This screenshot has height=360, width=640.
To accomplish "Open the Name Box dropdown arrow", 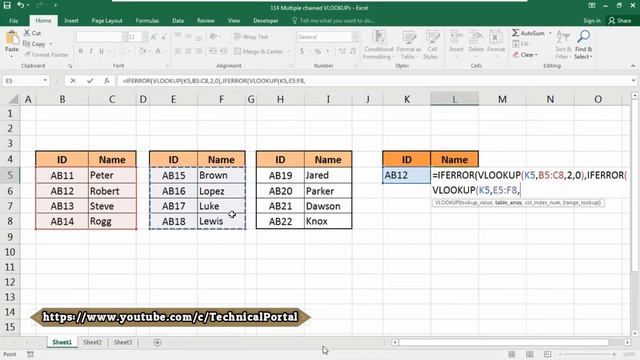I will 45,81.
